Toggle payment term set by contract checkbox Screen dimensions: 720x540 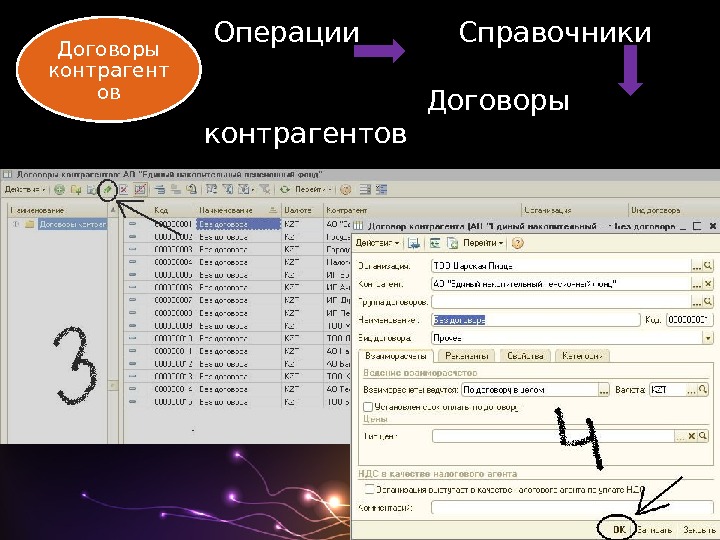pos(368,407)
